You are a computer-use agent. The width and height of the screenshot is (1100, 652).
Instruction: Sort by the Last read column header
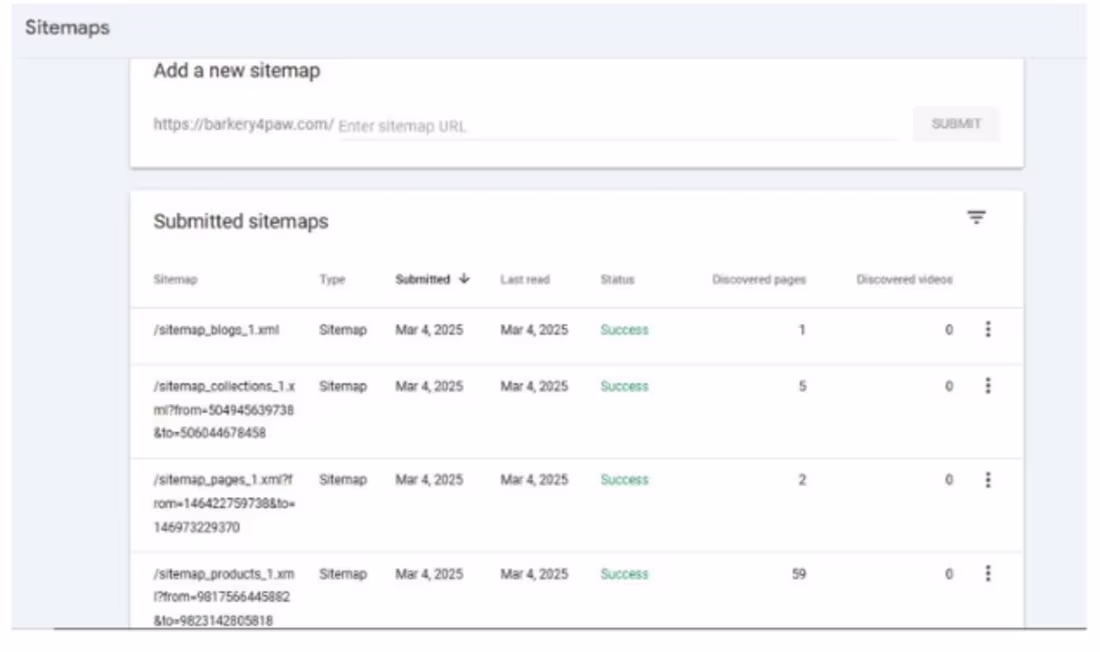525,279
